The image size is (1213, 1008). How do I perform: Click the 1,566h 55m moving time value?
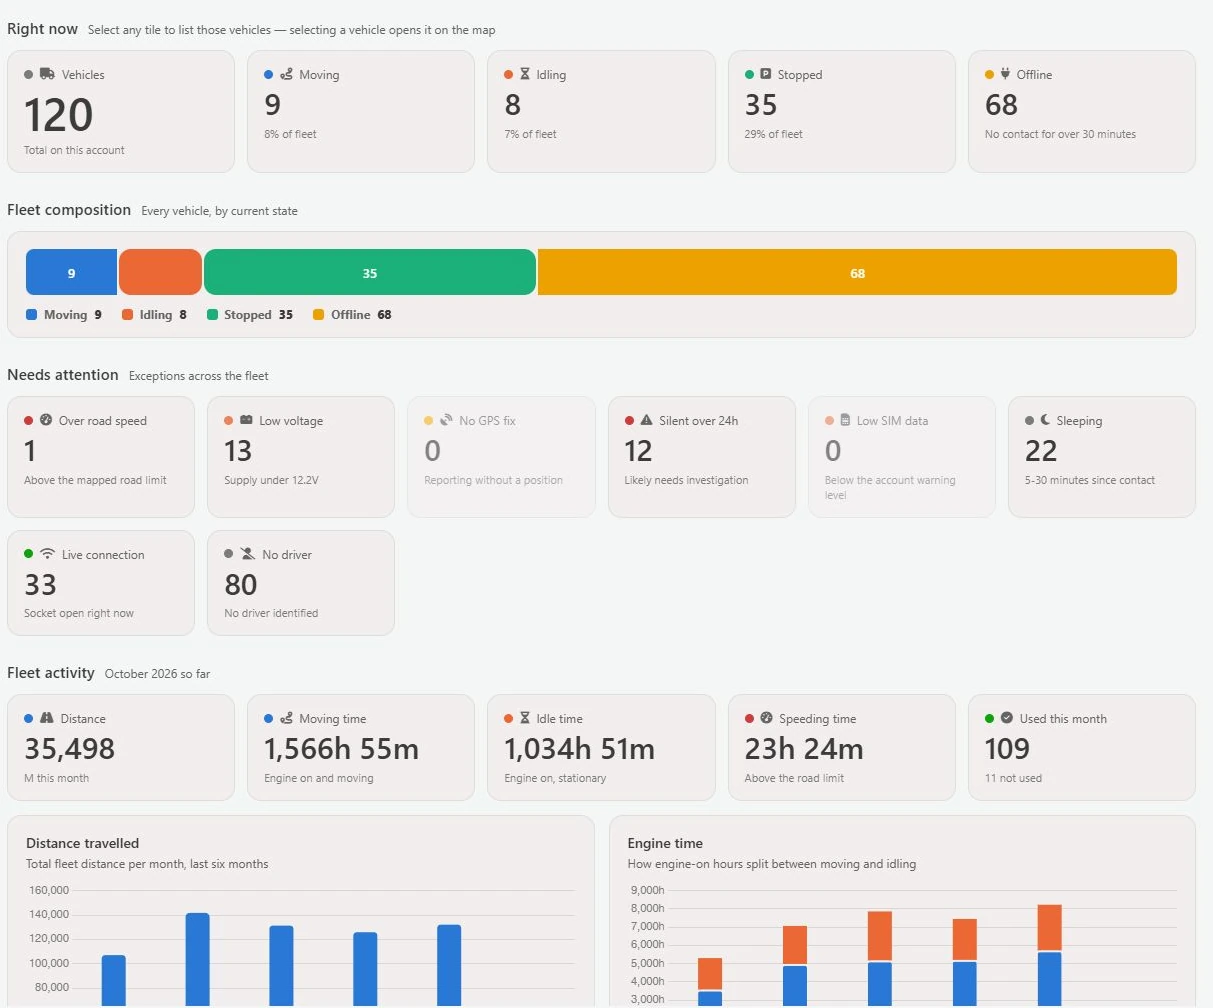341,749
